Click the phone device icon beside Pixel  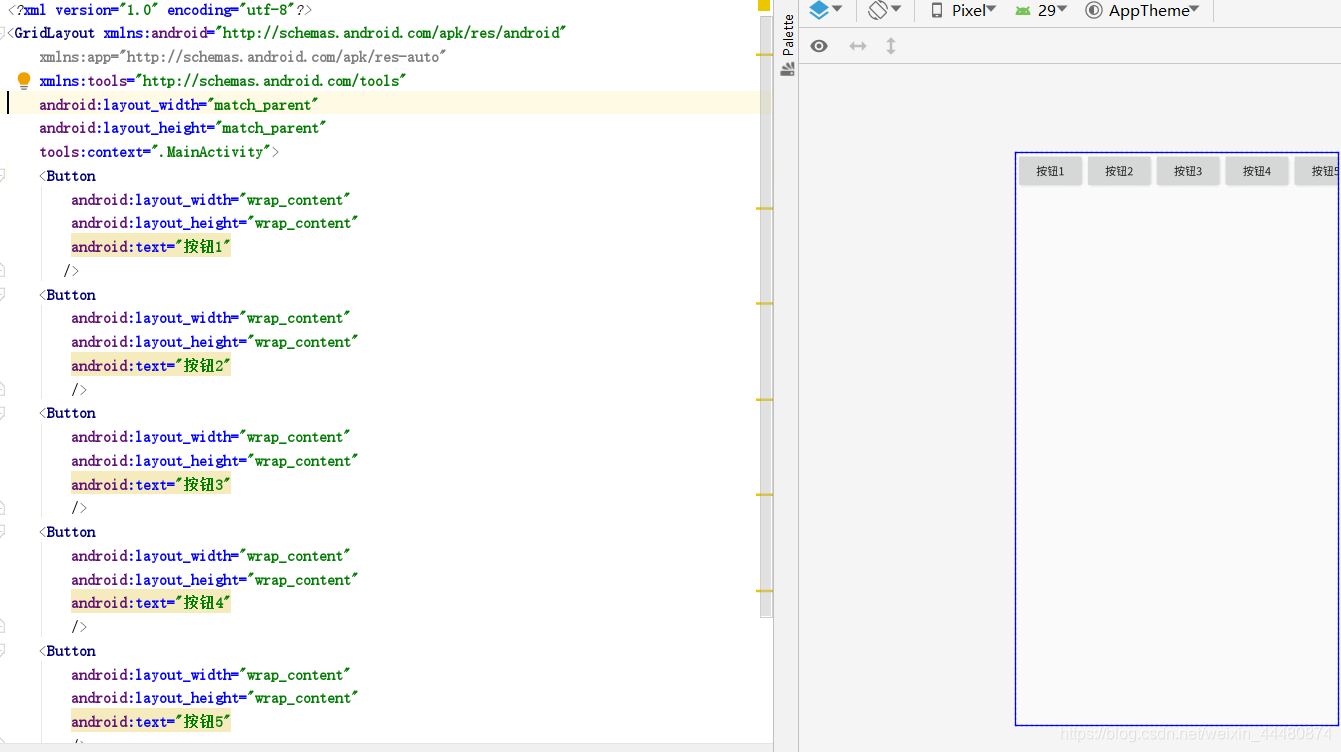pyautogui.click(x=937, y=10)
